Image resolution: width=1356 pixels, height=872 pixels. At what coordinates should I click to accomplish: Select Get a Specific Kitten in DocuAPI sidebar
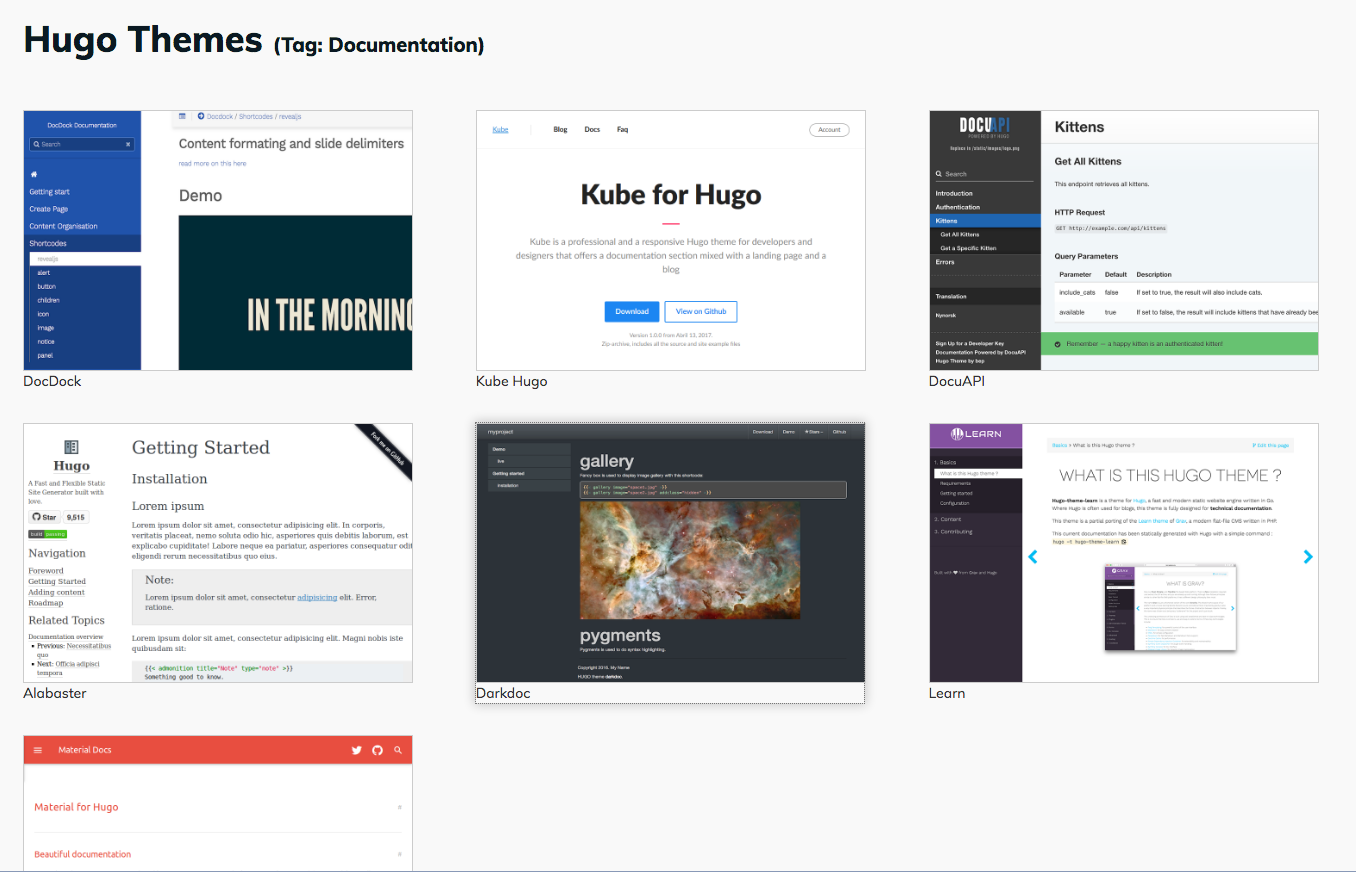tap(968, 248)
